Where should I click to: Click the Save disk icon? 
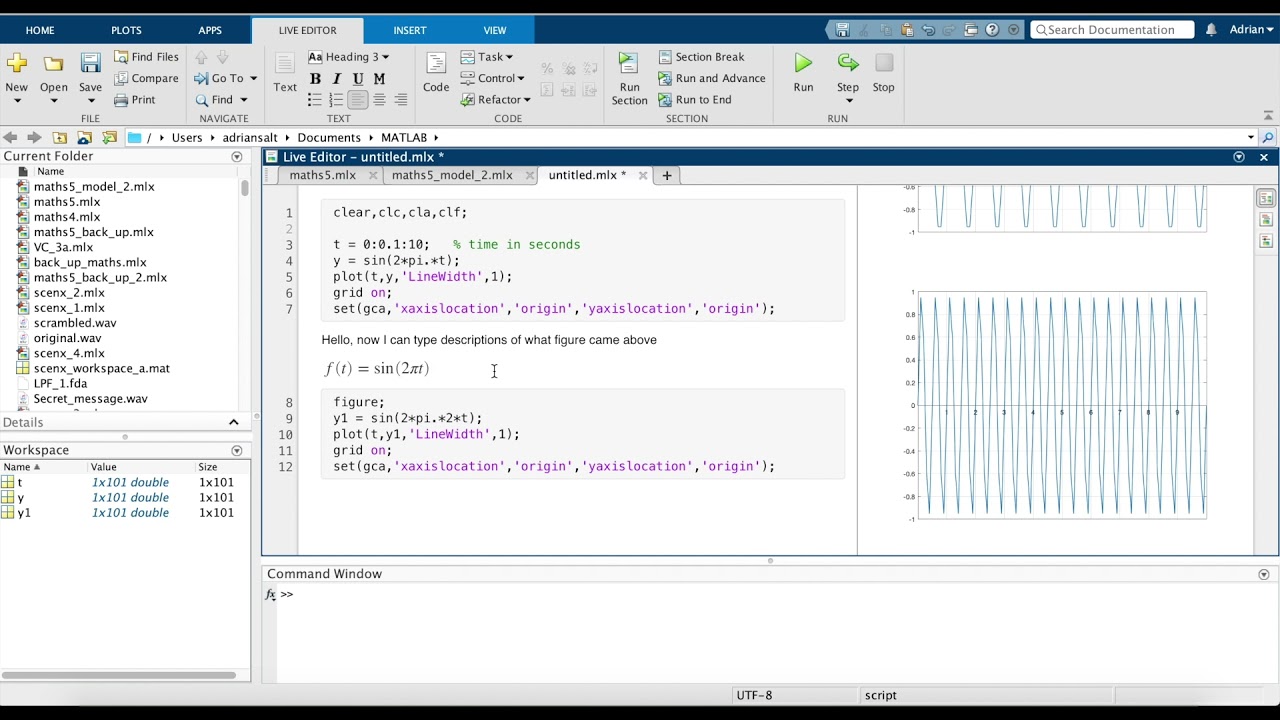[90, 64]
